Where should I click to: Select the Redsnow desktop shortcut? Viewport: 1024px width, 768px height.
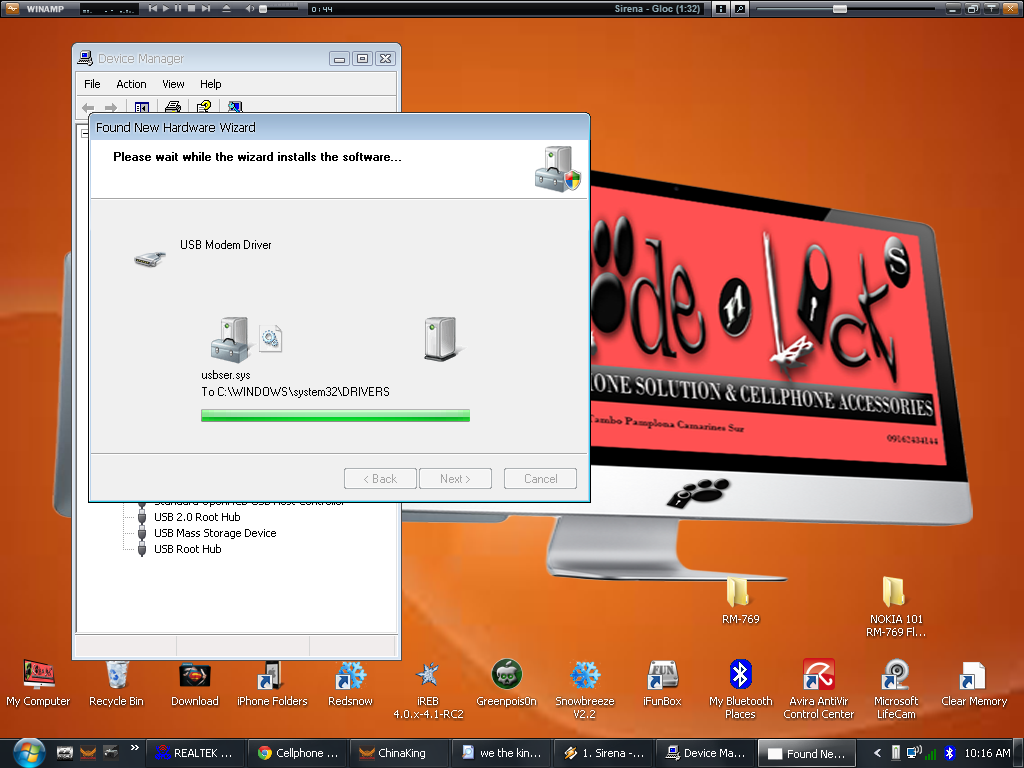pos(350,683)
